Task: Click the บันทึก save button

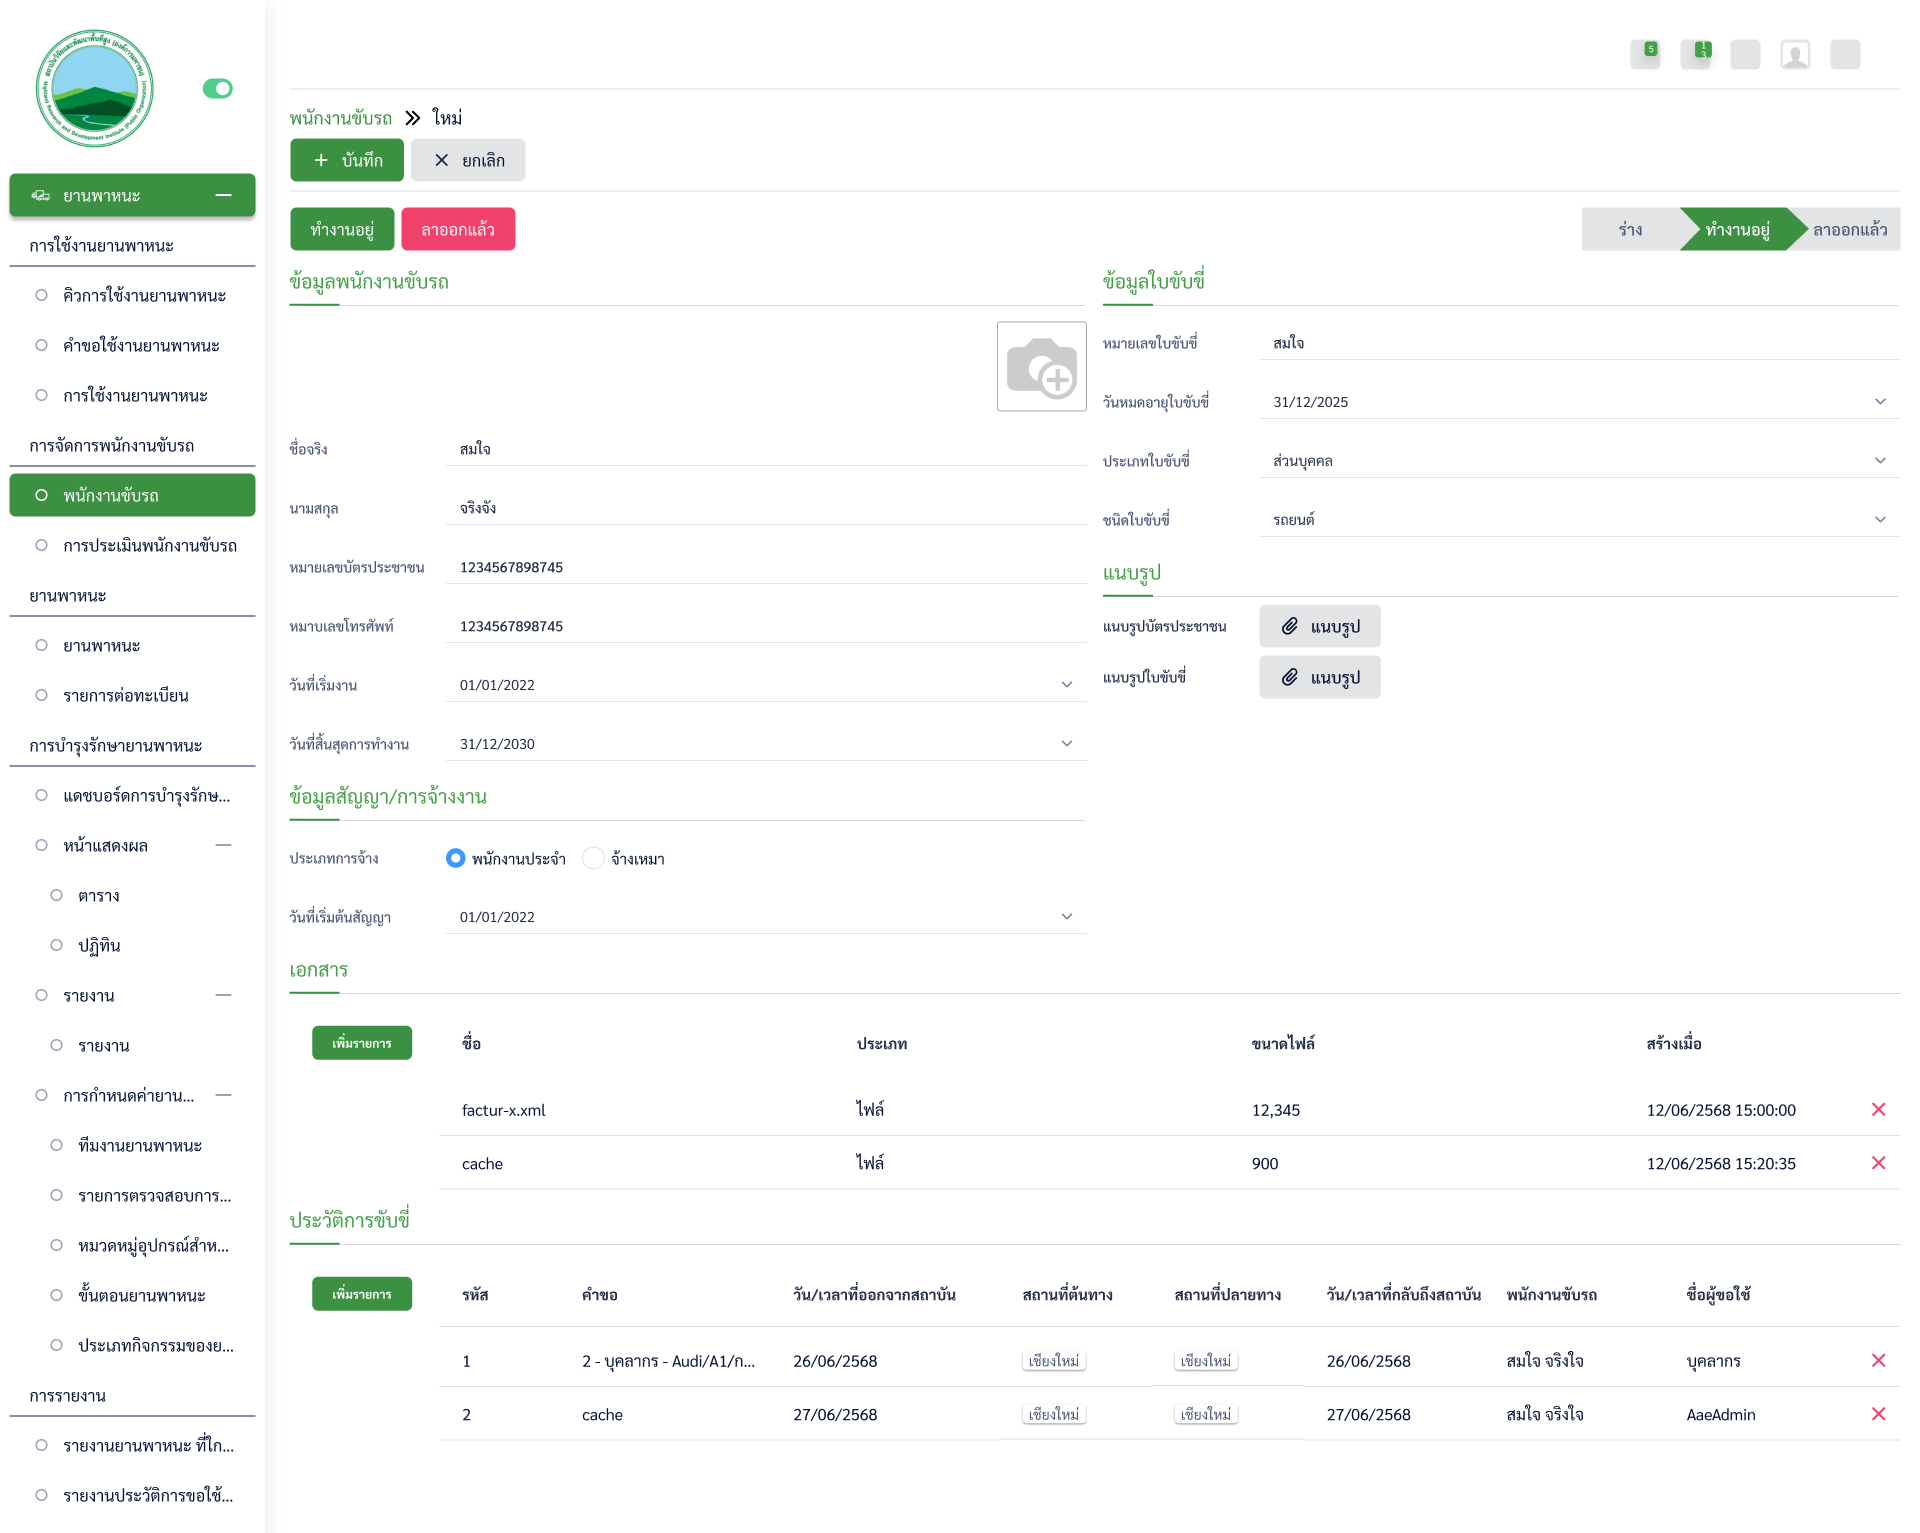Action: tap(347, 160)
